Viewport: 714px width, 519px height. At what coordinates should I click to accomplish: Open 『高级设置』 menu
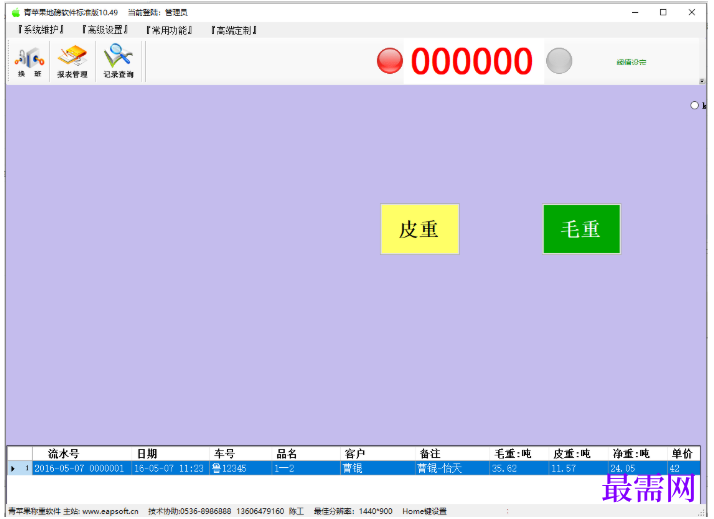pyautogui.click(x=105, y=30)
